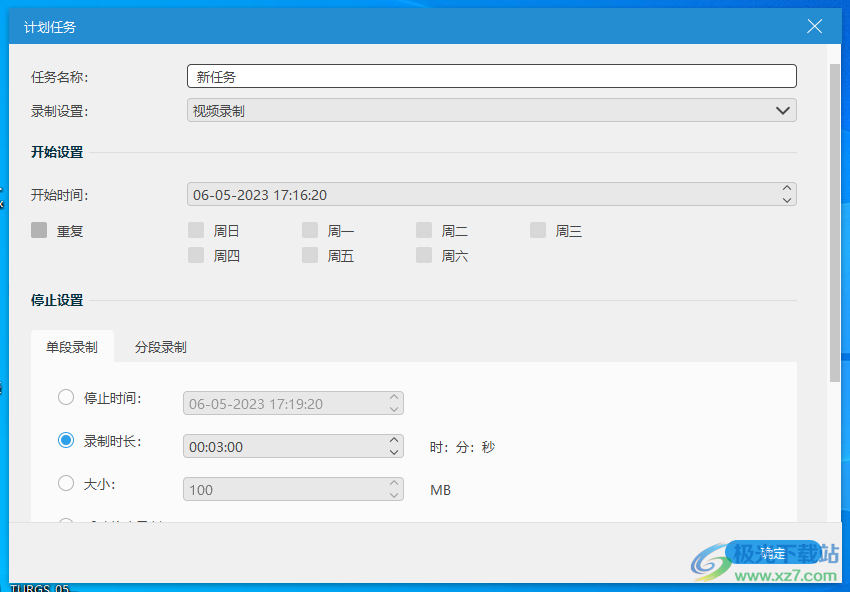Select the 录制时长 radio button

pos(66,440)
